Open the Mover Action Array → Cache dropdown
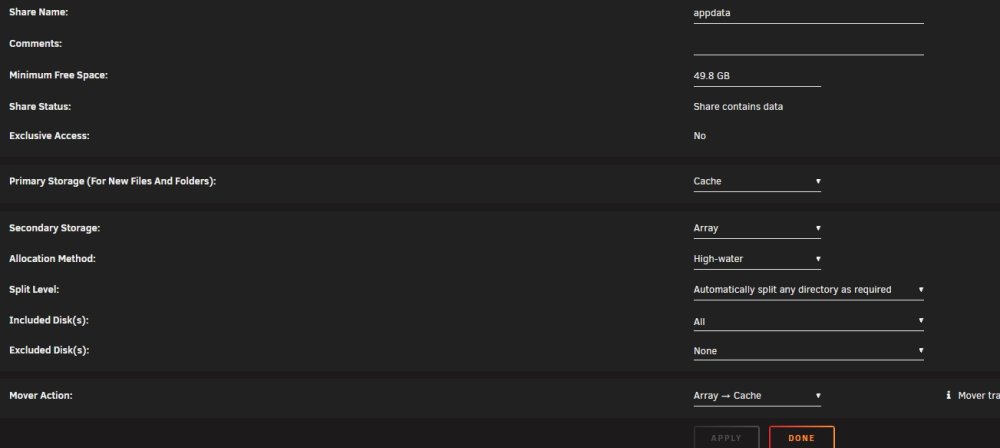 pos(757,396)
